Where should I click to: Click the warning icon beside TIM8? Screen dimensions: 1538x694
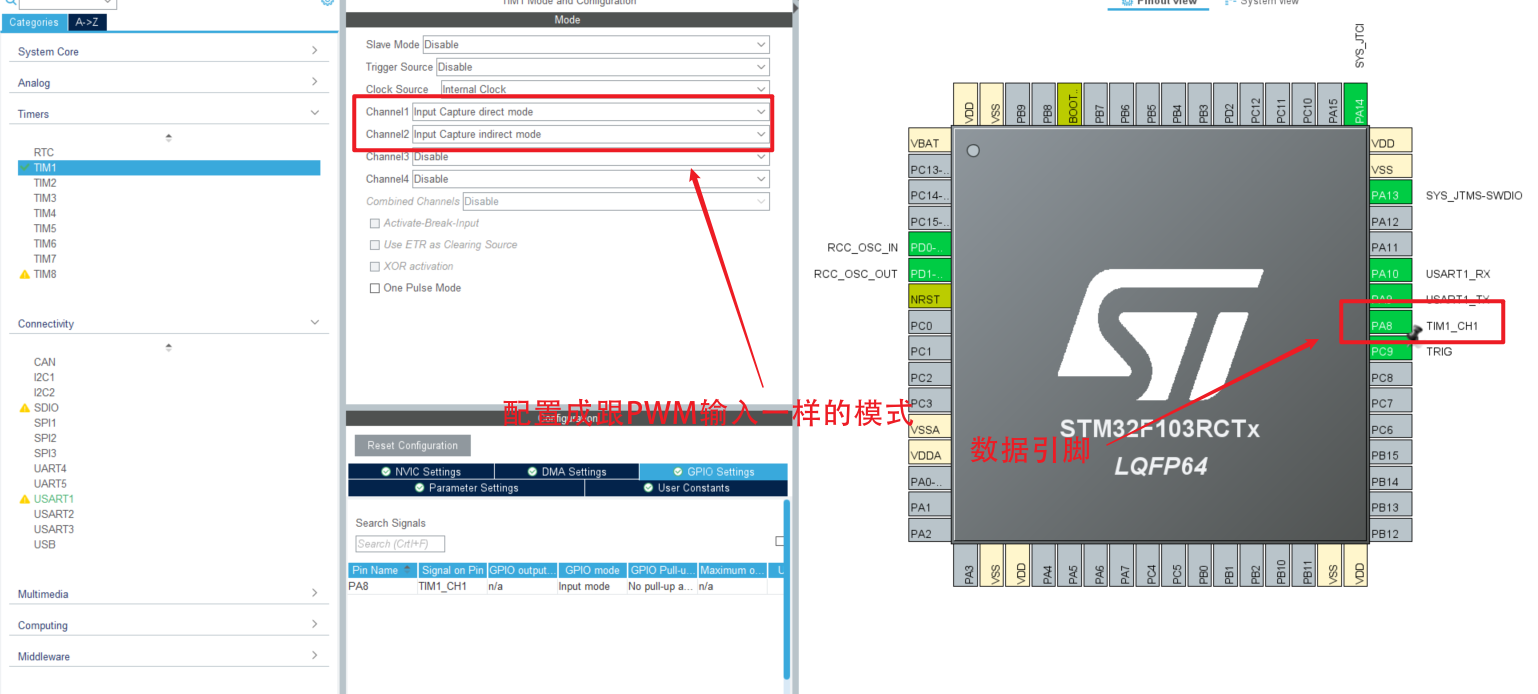click(x=25, y=274)
